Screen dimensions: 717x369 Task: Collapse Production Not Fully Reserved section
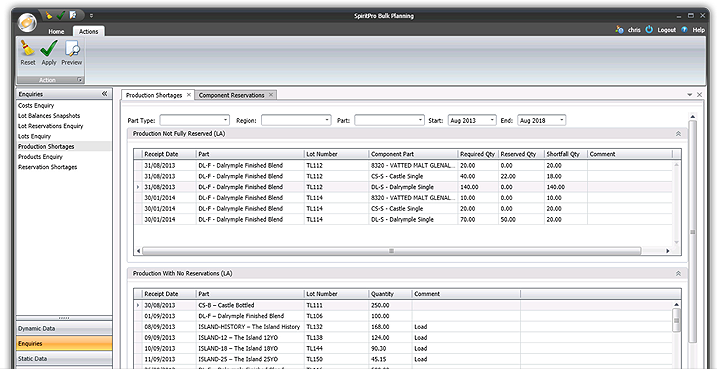678,134
